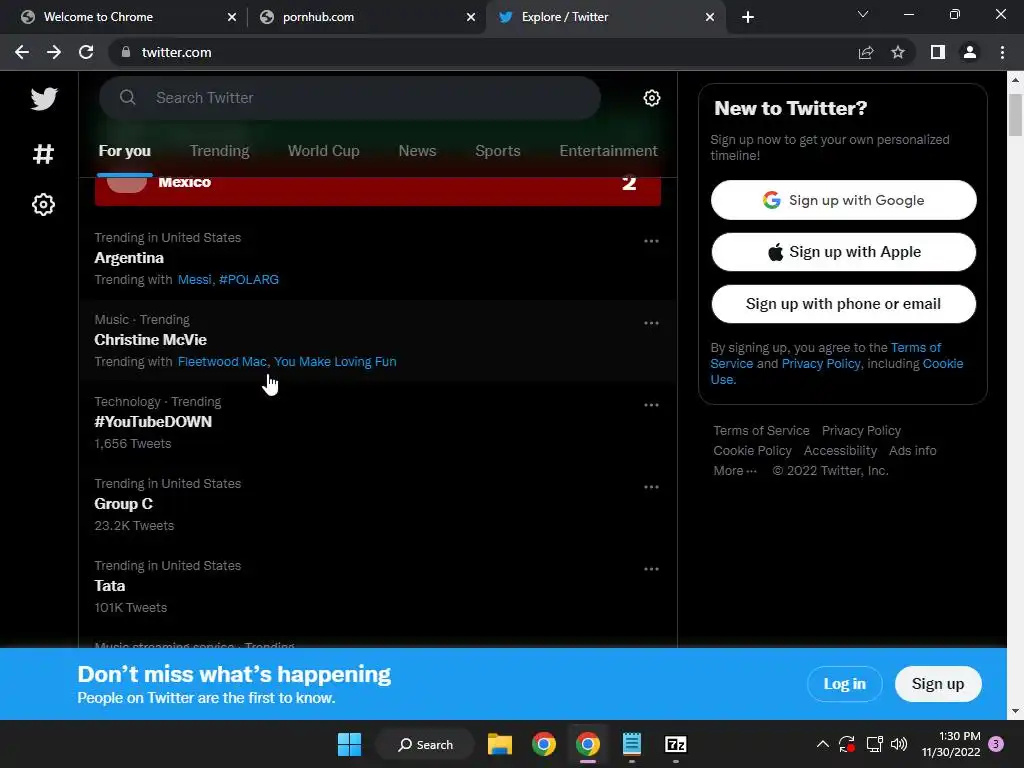The width and height of the screenshot is (1024, 768).
Task: Expand the More footer menu
Action: coord(735,471)
